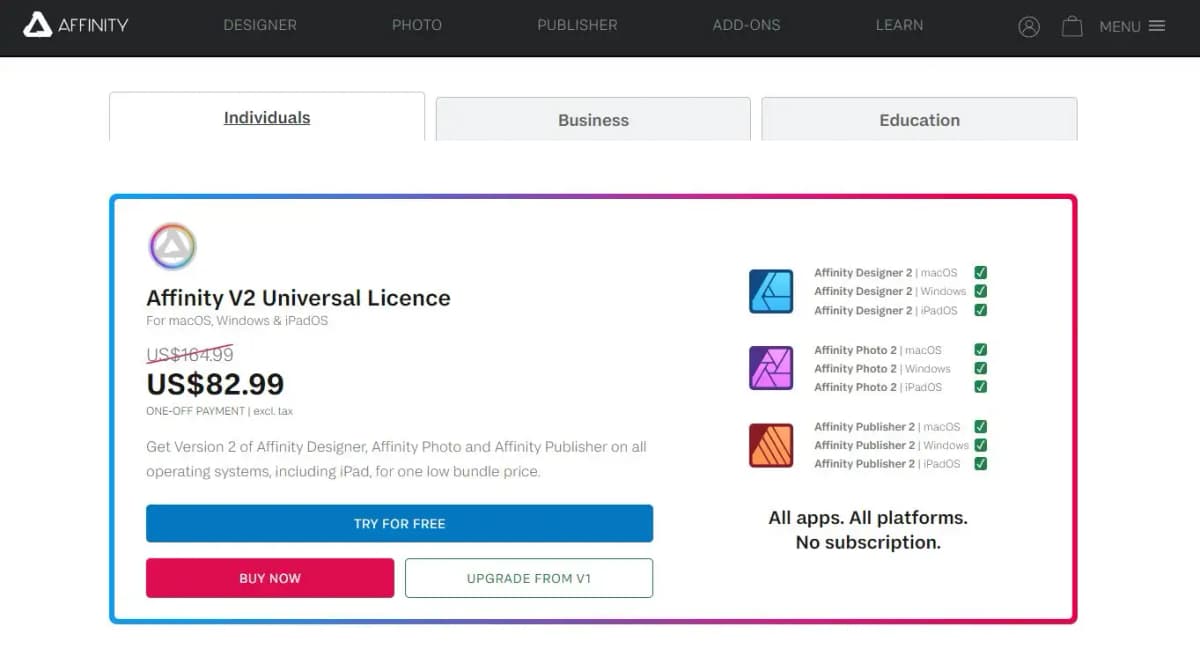Click checkmark for Affinity Publisher 2 macOS
Image resolution: width=1200 pixels, height=656 pixels.
pos(981,426)
